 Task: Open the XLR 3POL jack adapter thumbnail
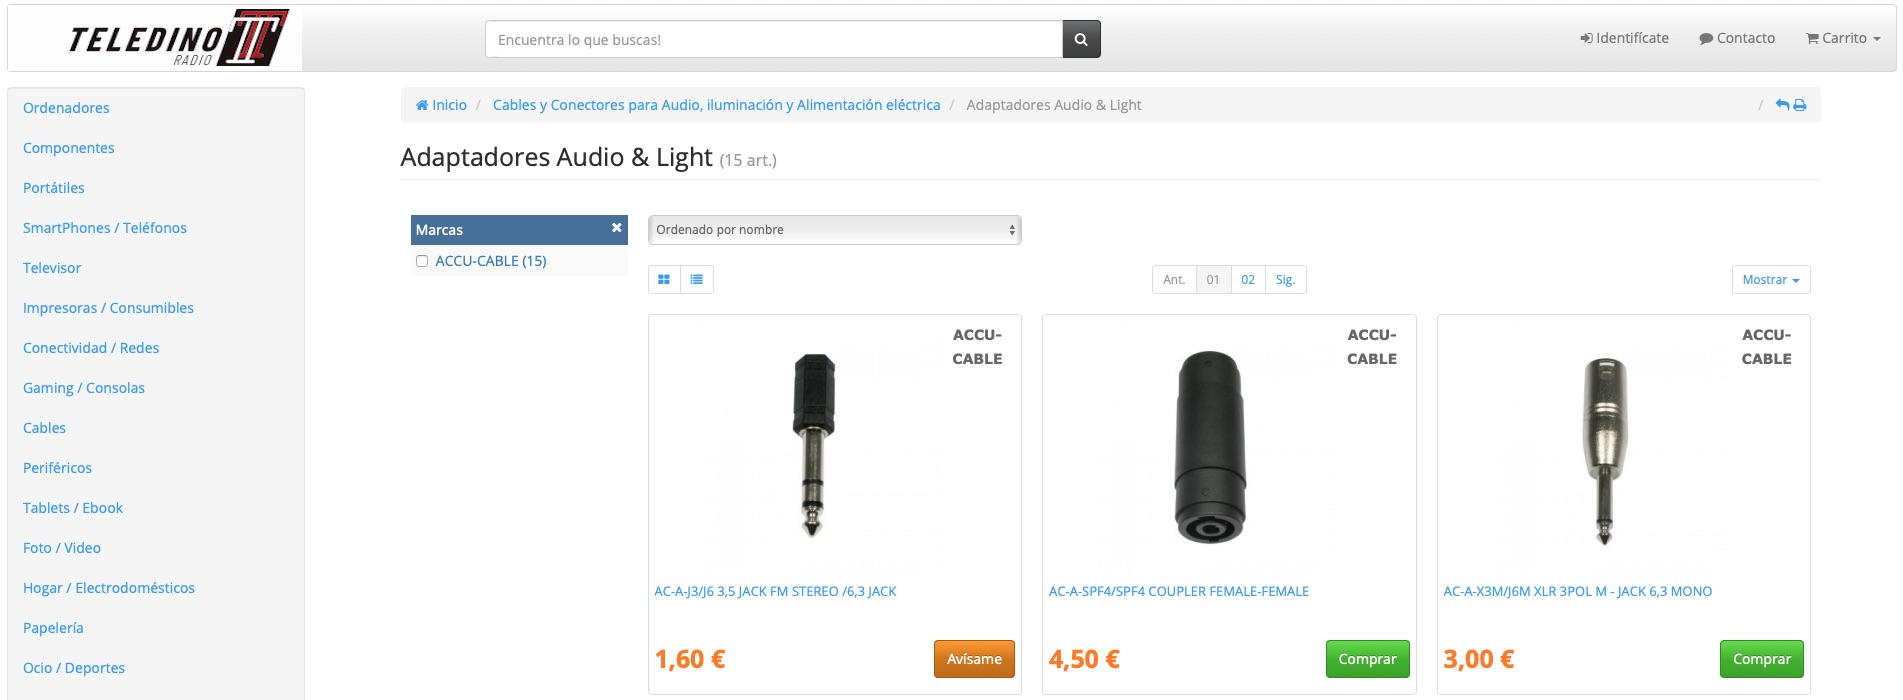click(1604, 450)
